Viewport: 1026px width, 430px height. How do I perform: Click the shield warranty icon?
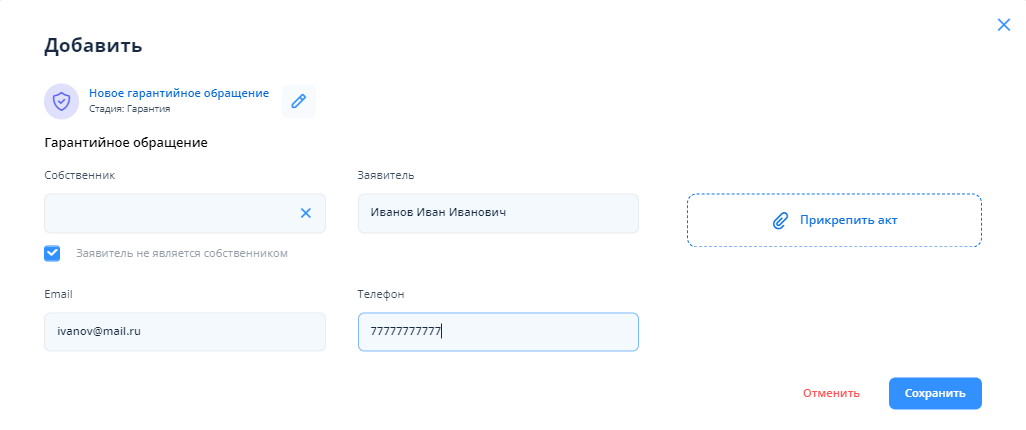[x=62, y=101]
